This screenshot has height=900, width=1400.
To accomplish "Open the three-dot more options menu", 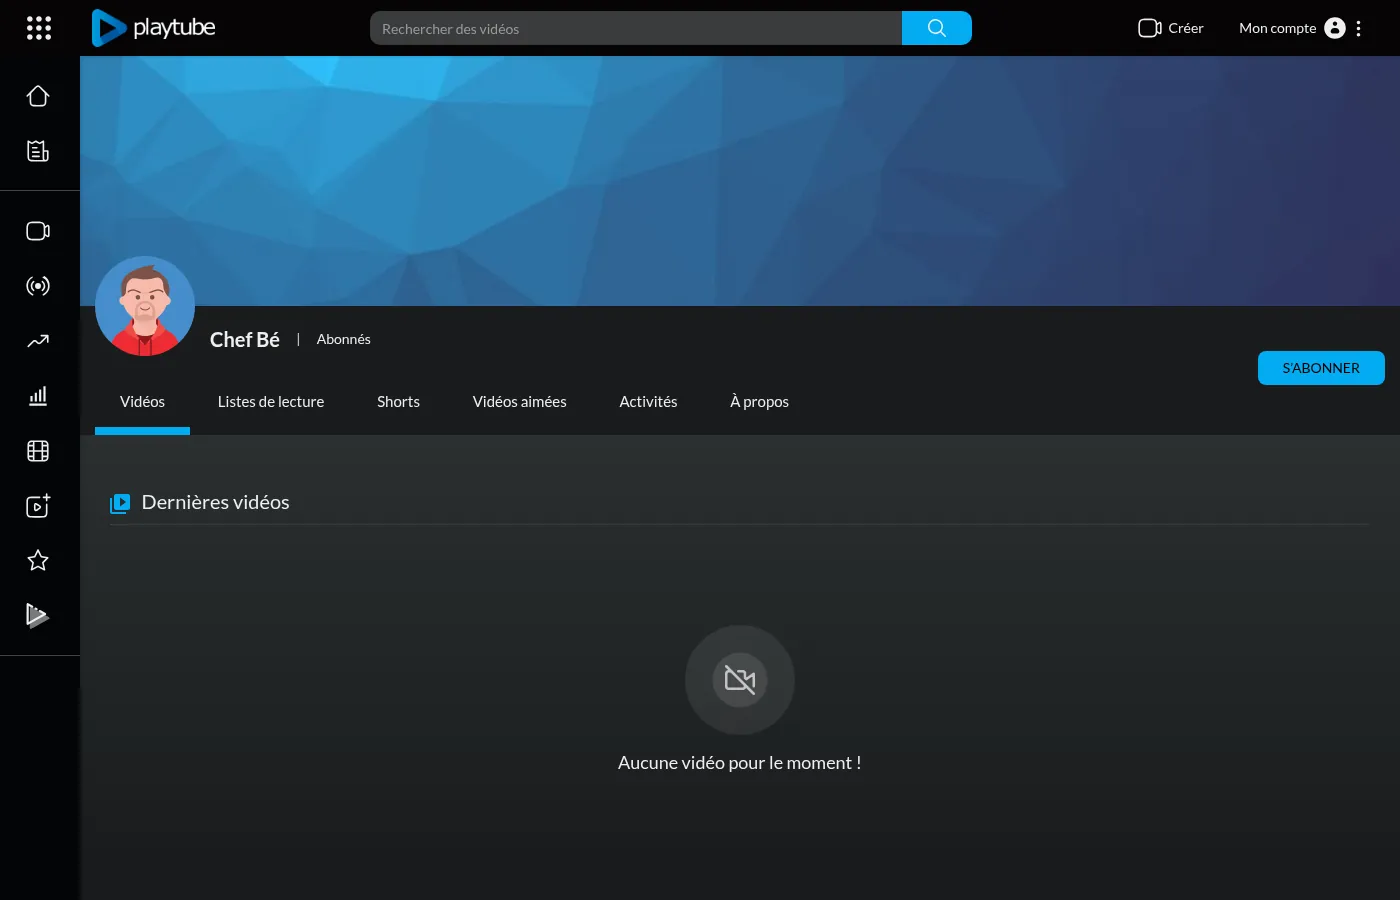I will click(1358, 28).
